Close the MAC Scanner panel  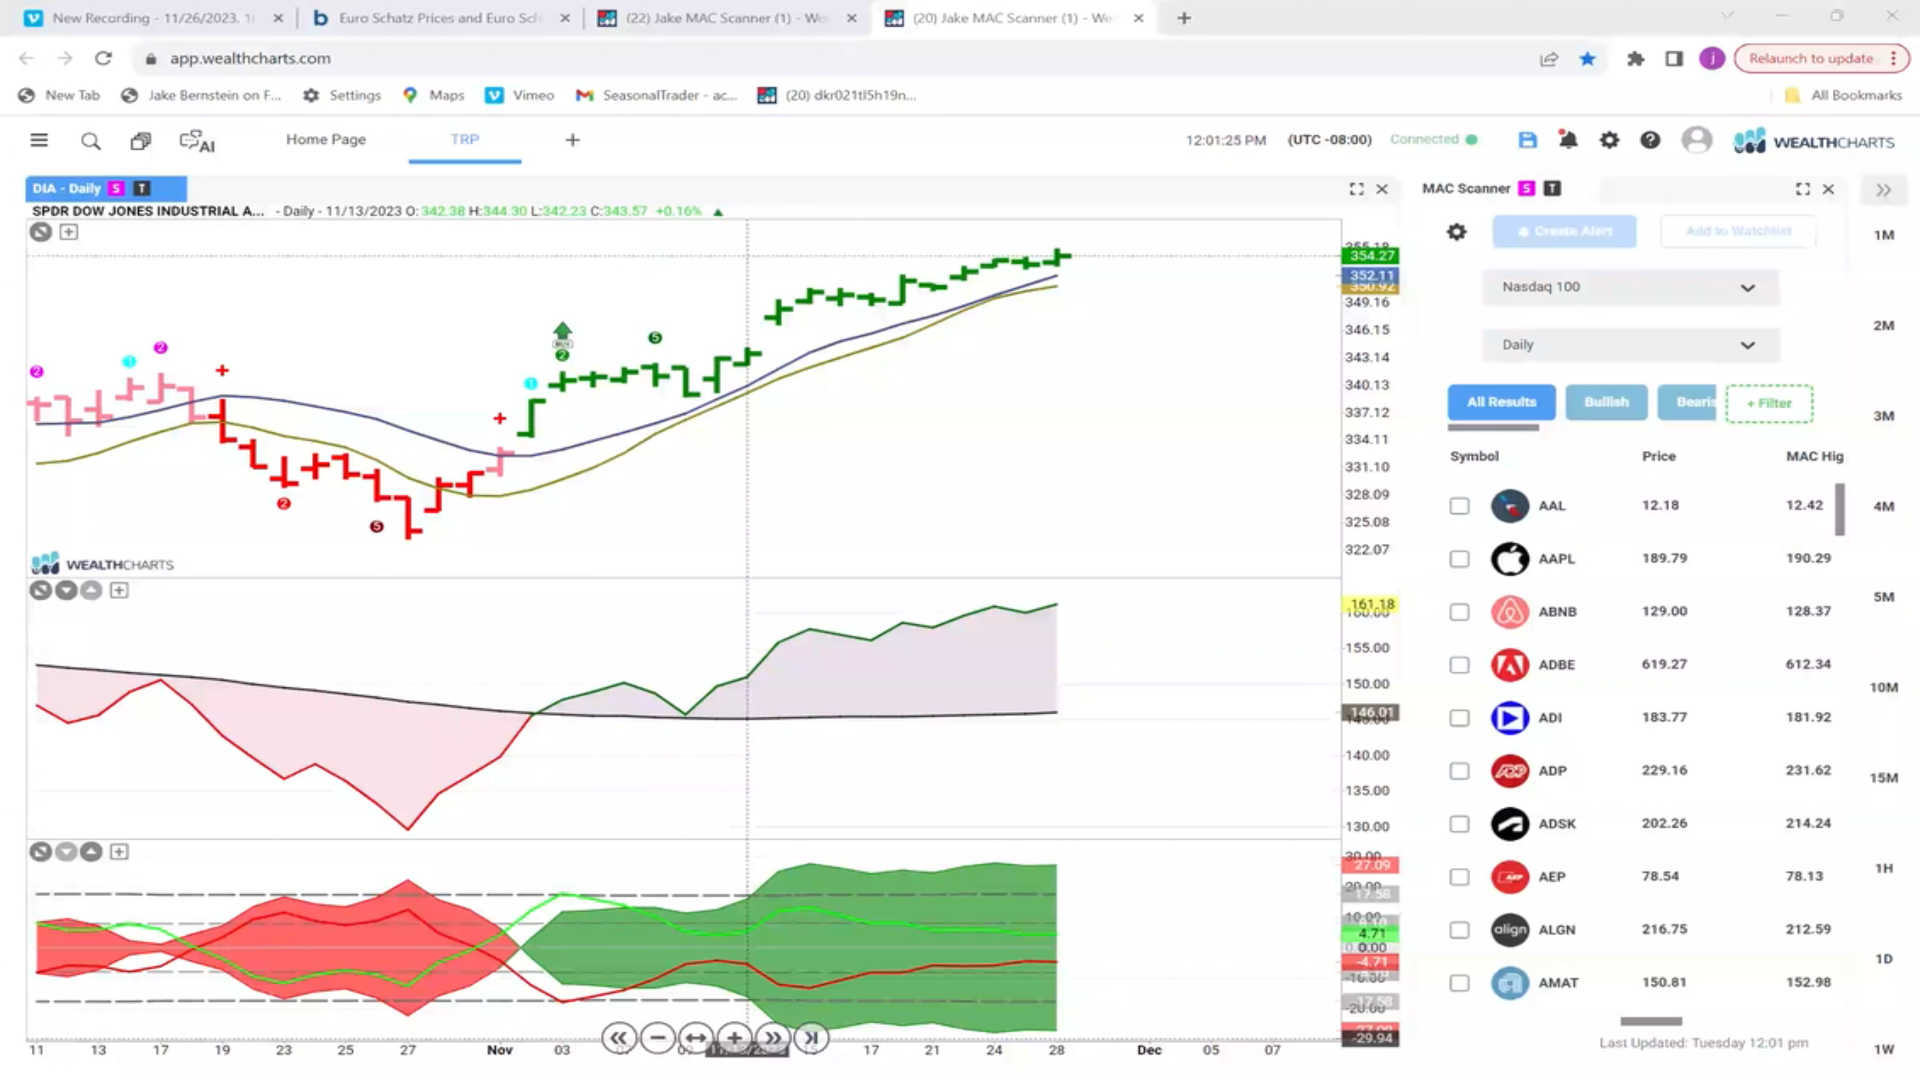[x=1828, y=189]
